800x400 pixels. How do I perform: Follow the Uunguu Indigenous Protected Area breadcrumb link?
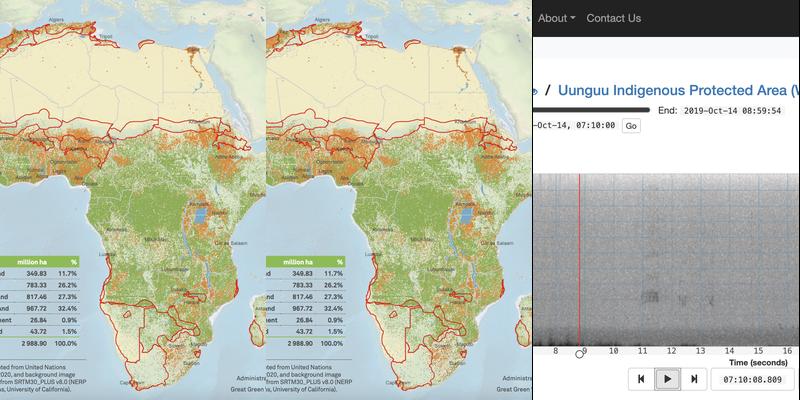click(678, 91)
